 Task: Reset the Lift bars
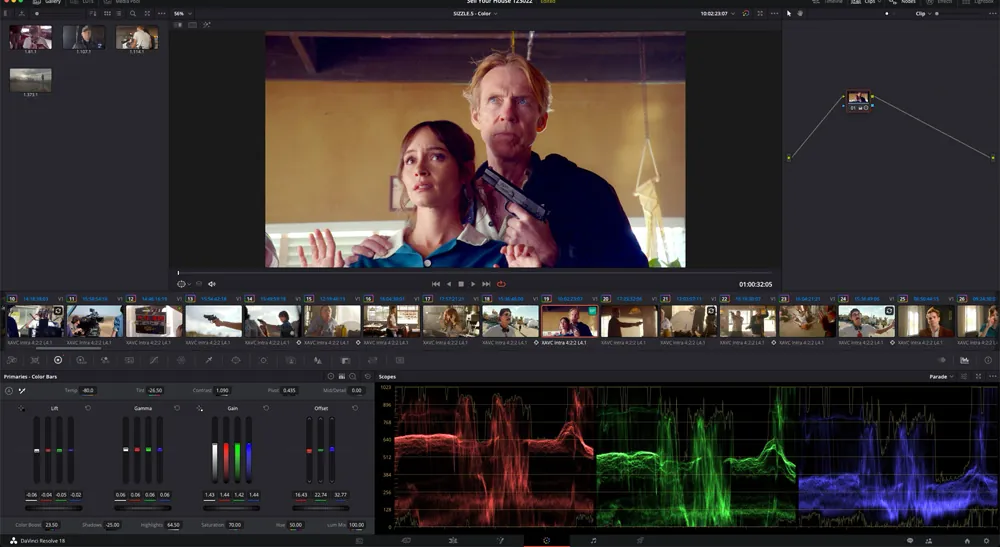(88, 408)
